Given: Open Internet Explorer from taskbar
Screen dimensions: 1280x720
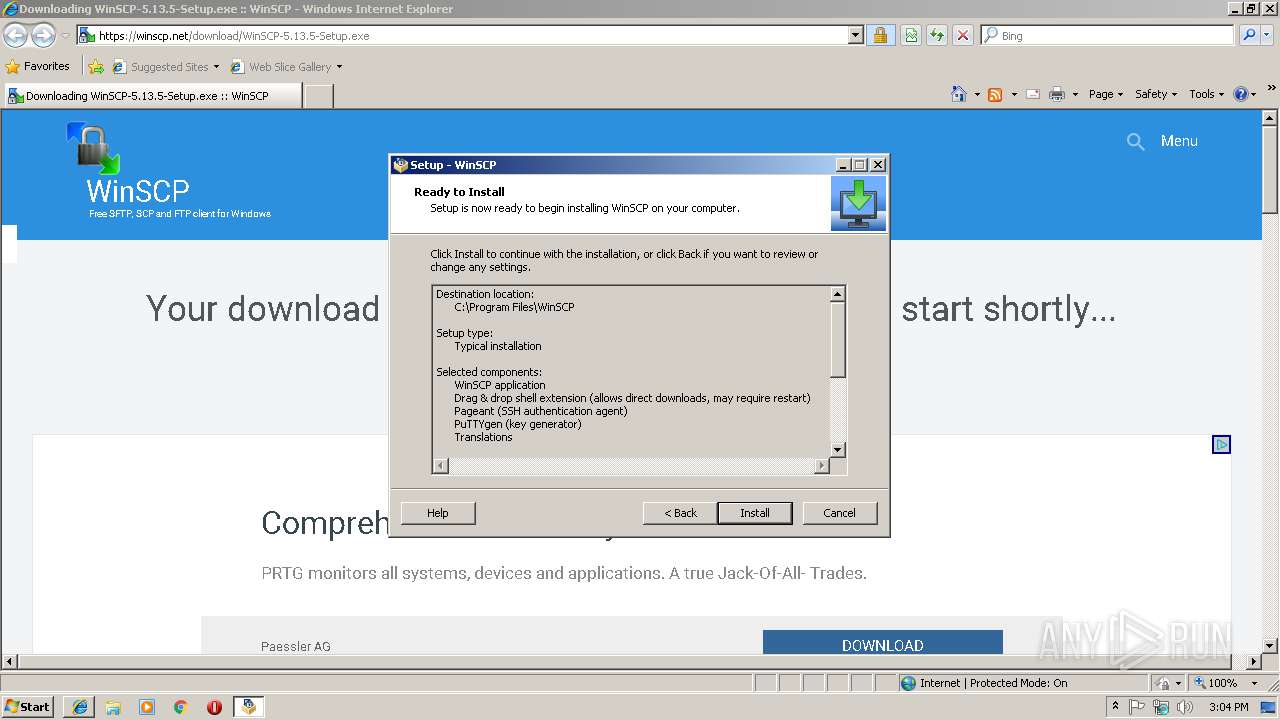Looking at the screenshot, I should coord(80,707).
